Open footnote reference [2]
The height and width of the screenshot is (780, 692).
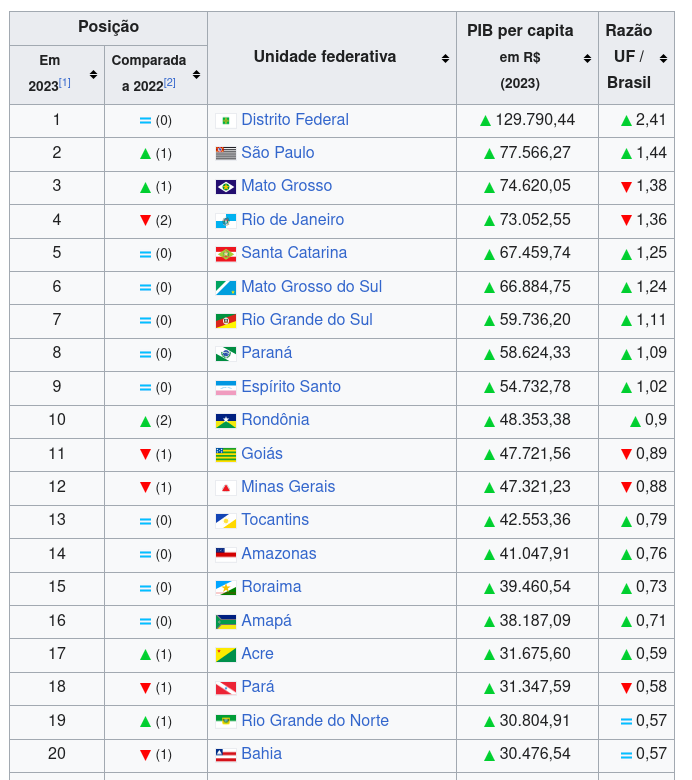[x=170, y=82]
